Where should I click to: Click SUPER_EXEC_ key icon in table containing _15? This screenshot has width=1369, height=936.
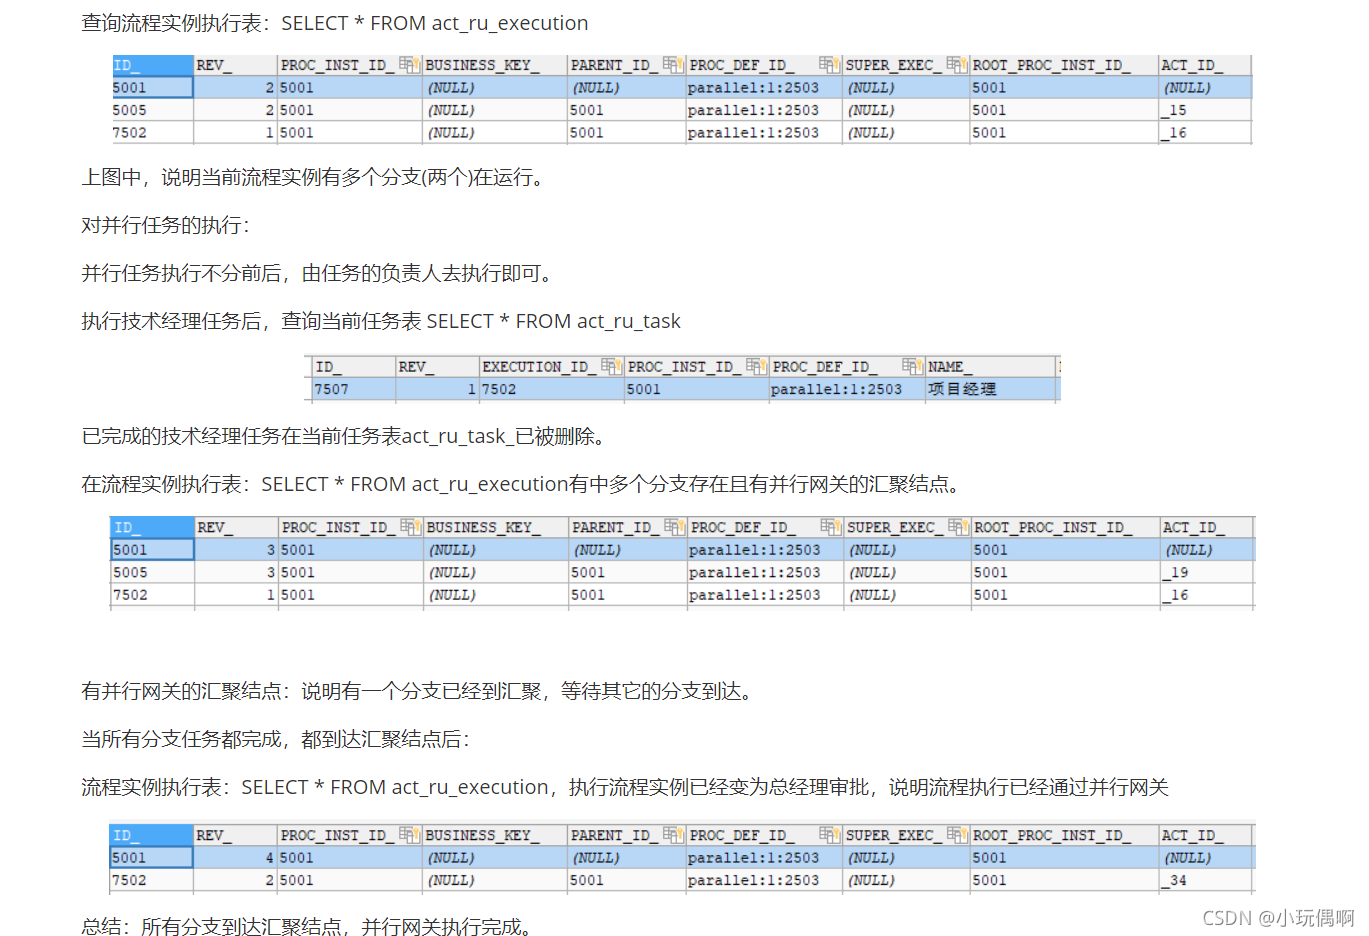pos(956,64)
